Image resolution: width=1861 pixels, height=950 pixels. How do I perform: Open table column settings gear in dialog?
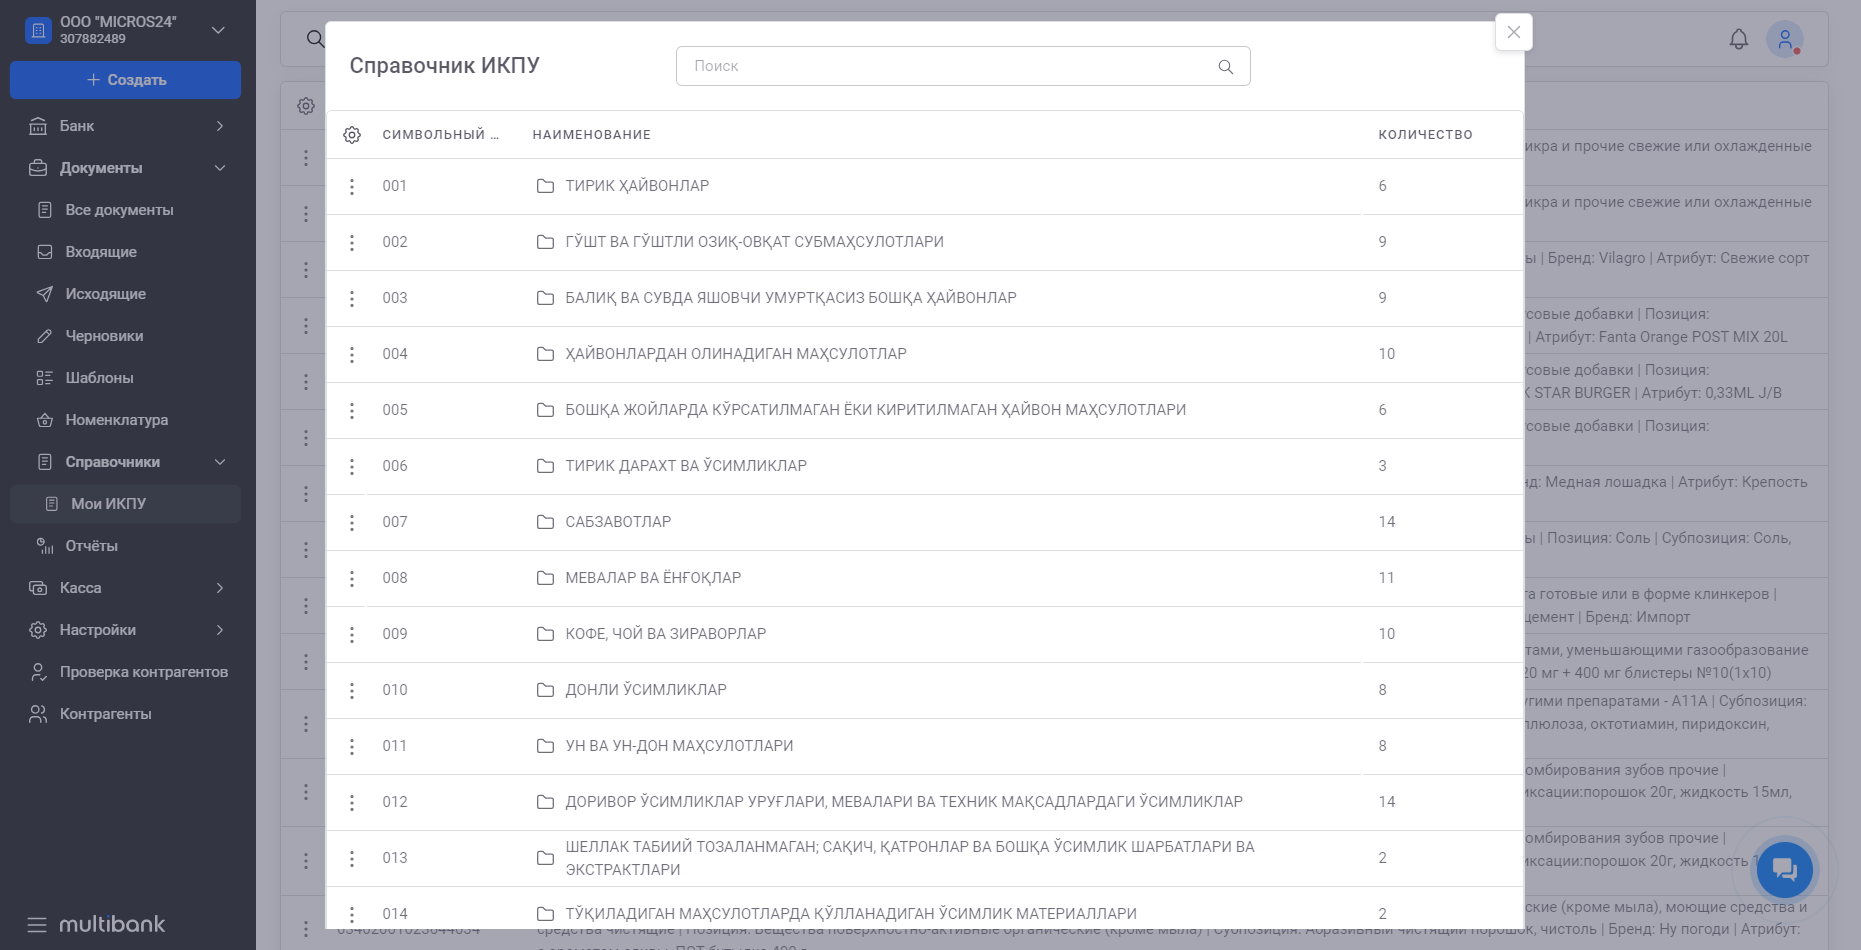pyautogui.click(x=352, y=135)
